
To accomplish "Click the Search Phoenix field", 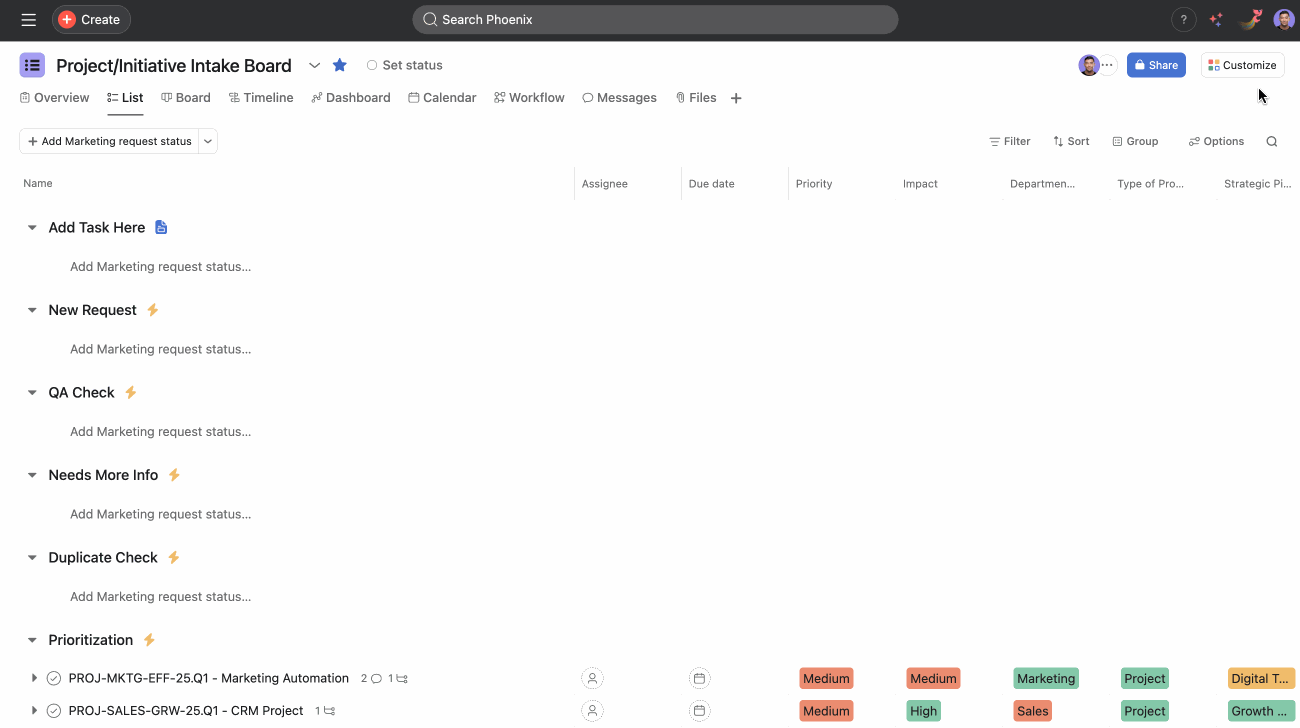I will [655, 19].
